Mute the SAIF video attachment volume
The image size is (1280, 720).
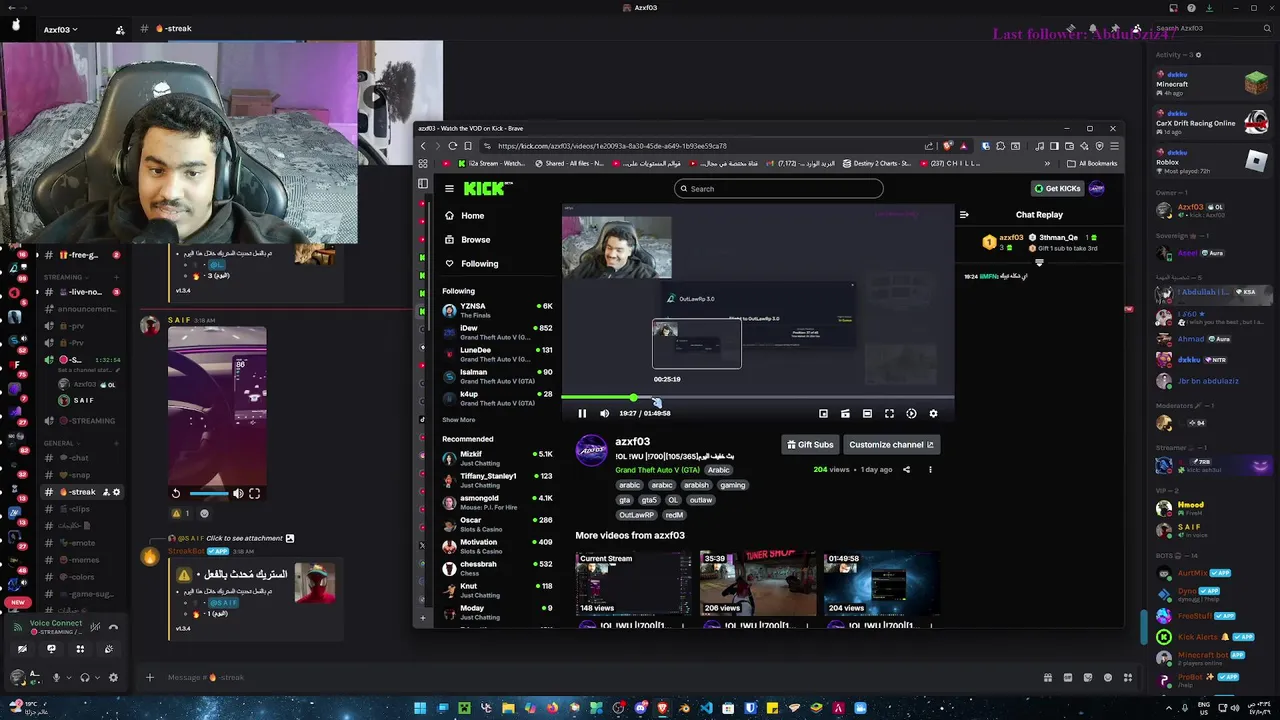tap(238, 493)
